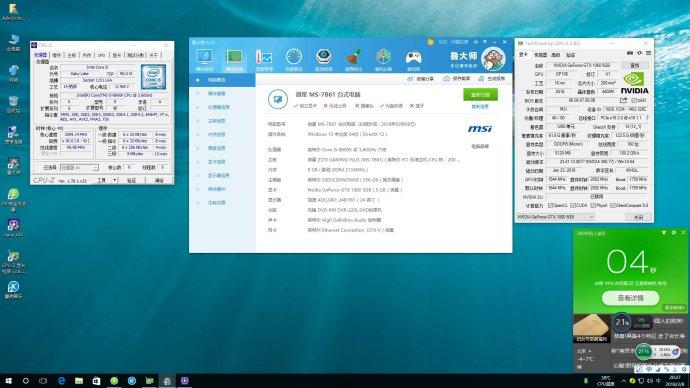690x388 pixels.
Task: Select hard disk info in Ludashi sidebar
Action: coord(217,148)
